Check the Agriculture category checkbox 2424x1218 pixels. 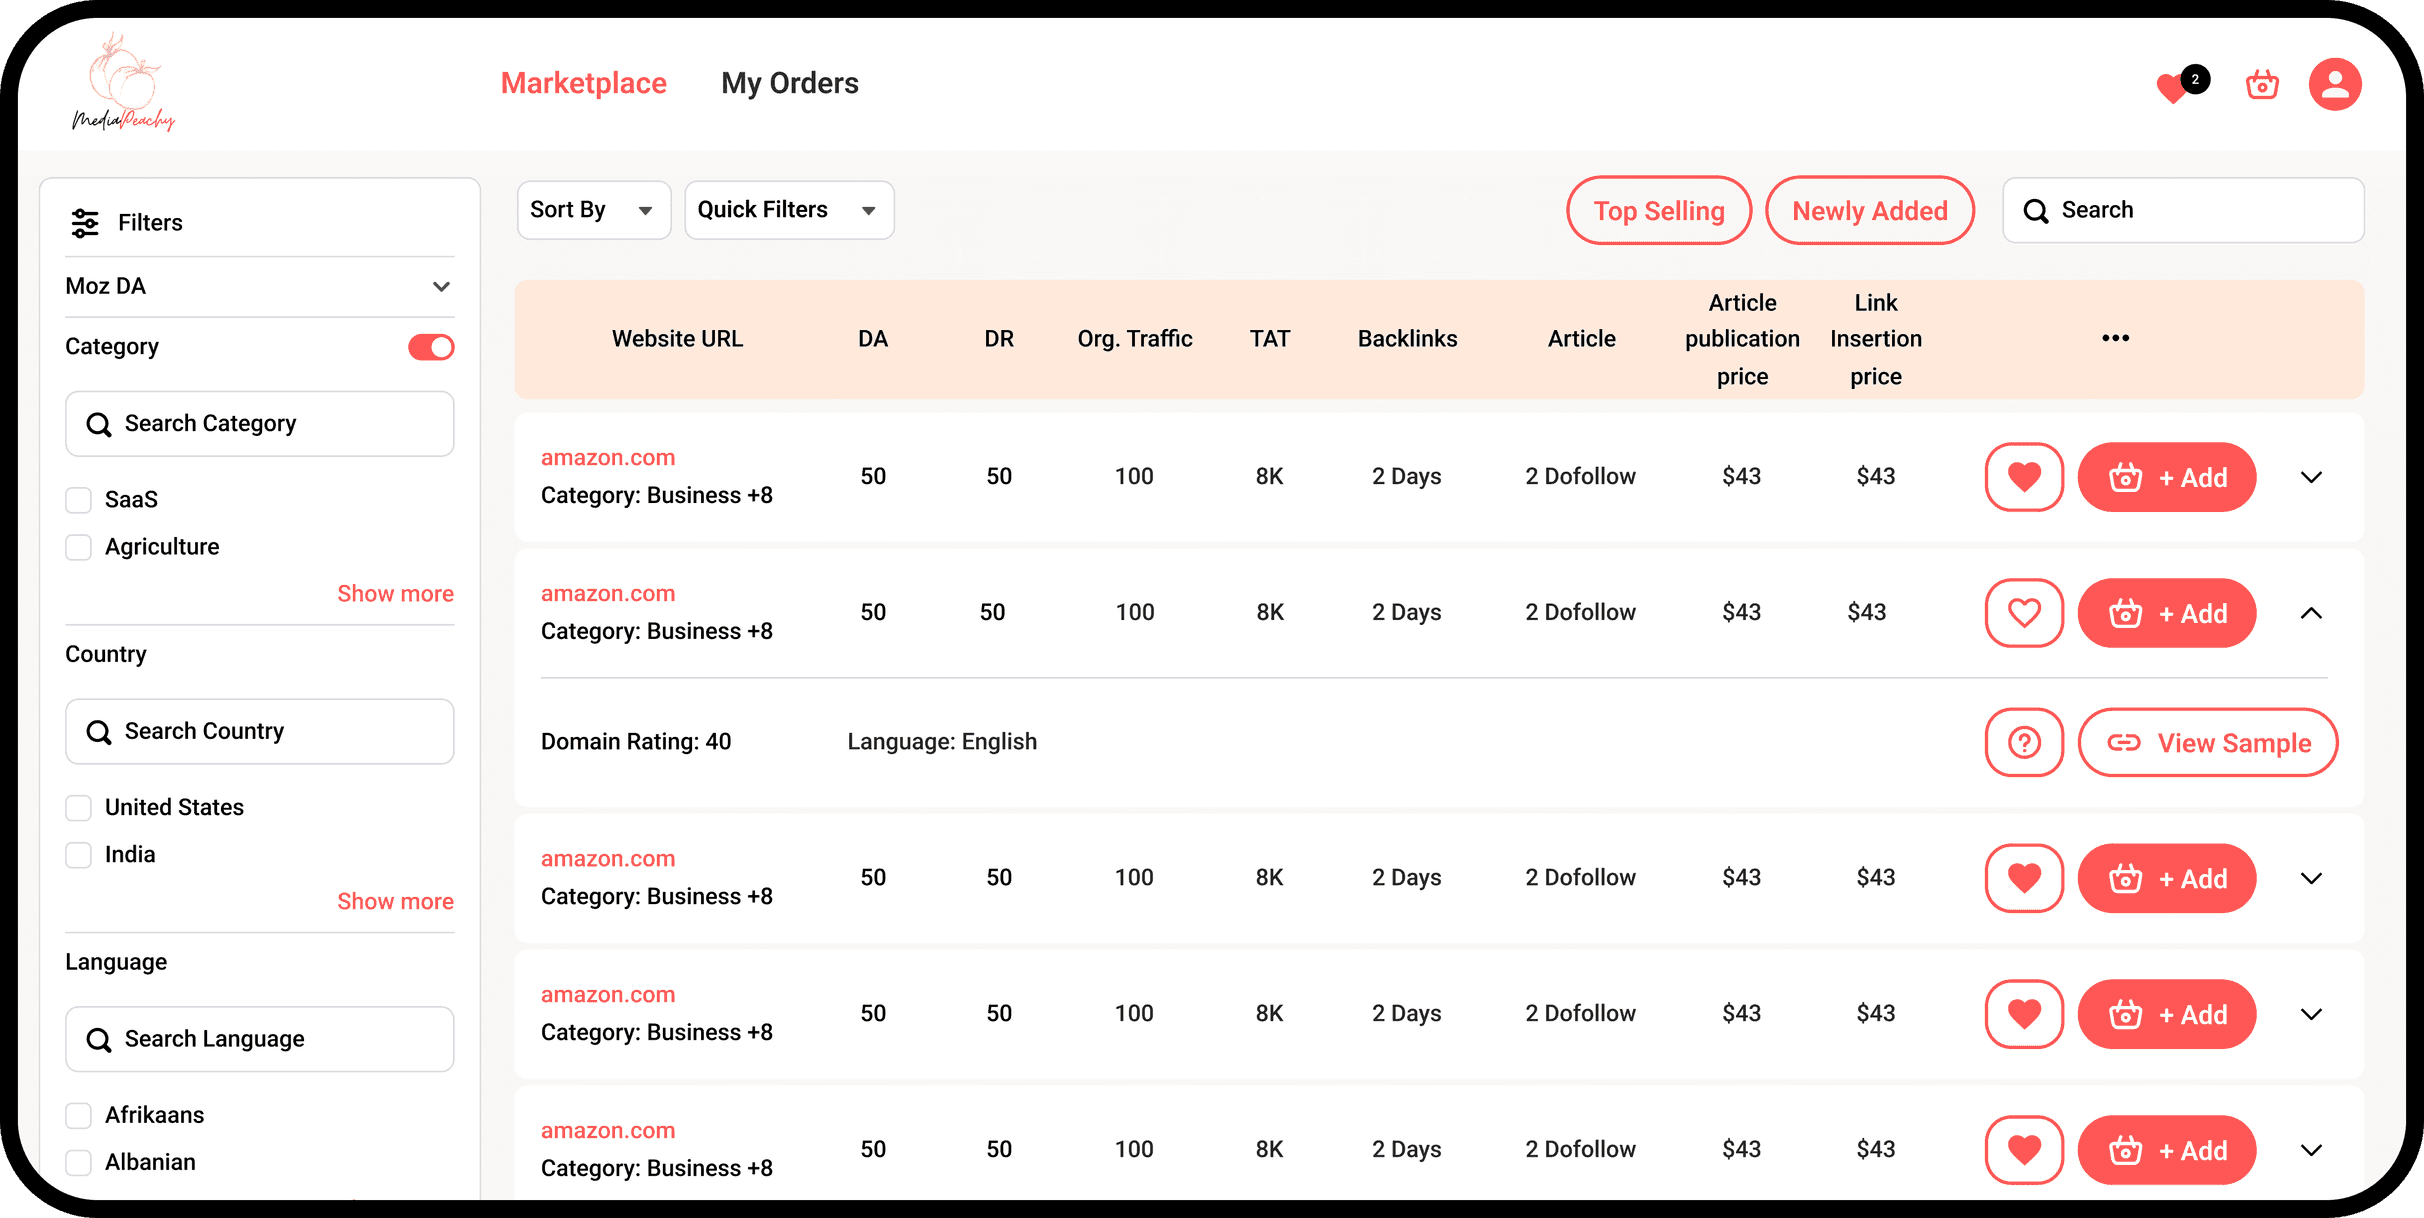(78, 547)
